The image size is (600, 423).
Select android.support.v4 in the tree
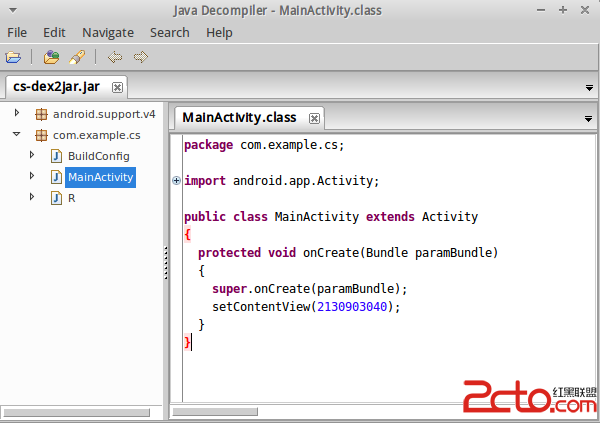[x=104, y=114]
